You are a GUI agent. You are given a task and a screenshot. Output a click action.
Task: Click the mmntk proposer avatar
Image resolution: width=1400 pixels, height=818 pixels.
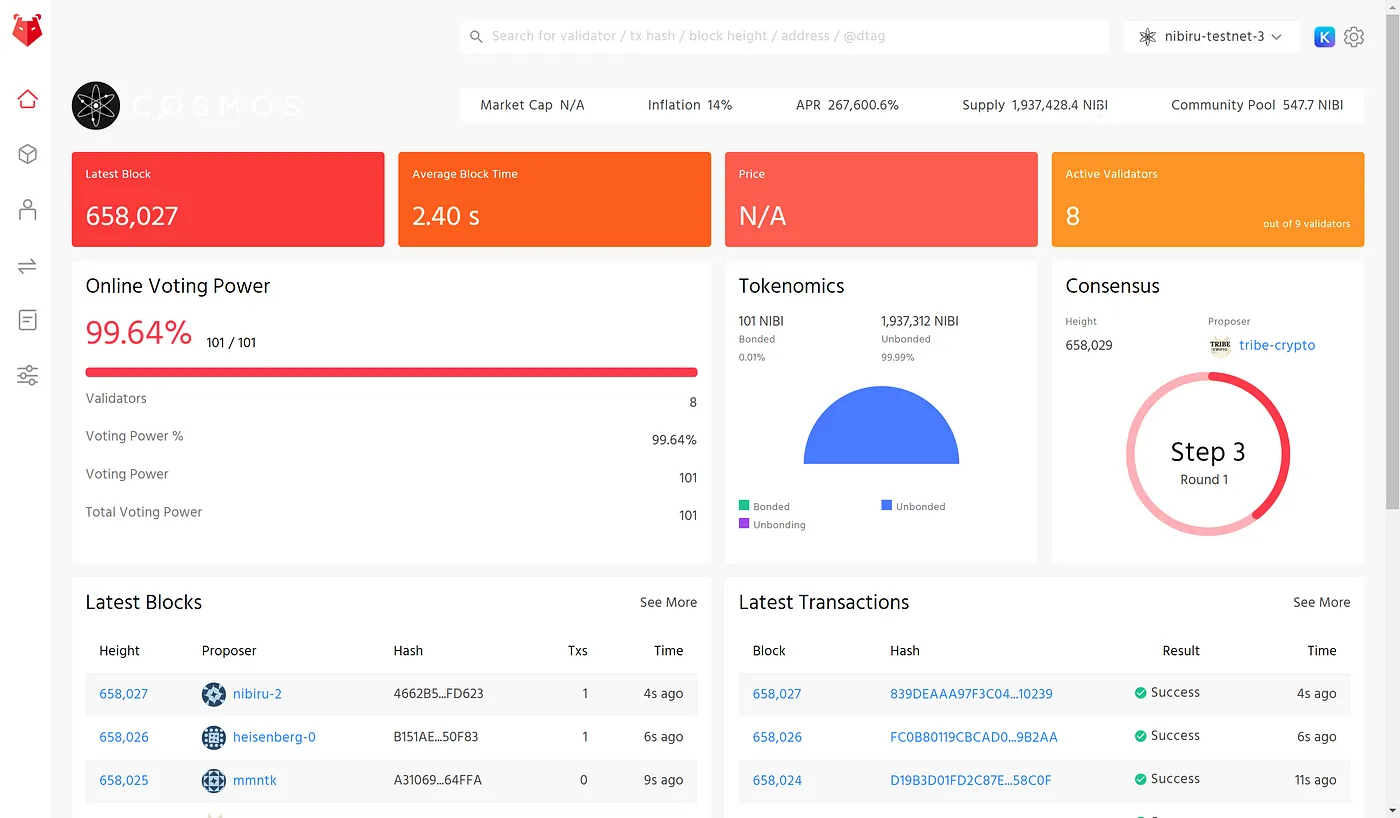(x=214, y=780)
